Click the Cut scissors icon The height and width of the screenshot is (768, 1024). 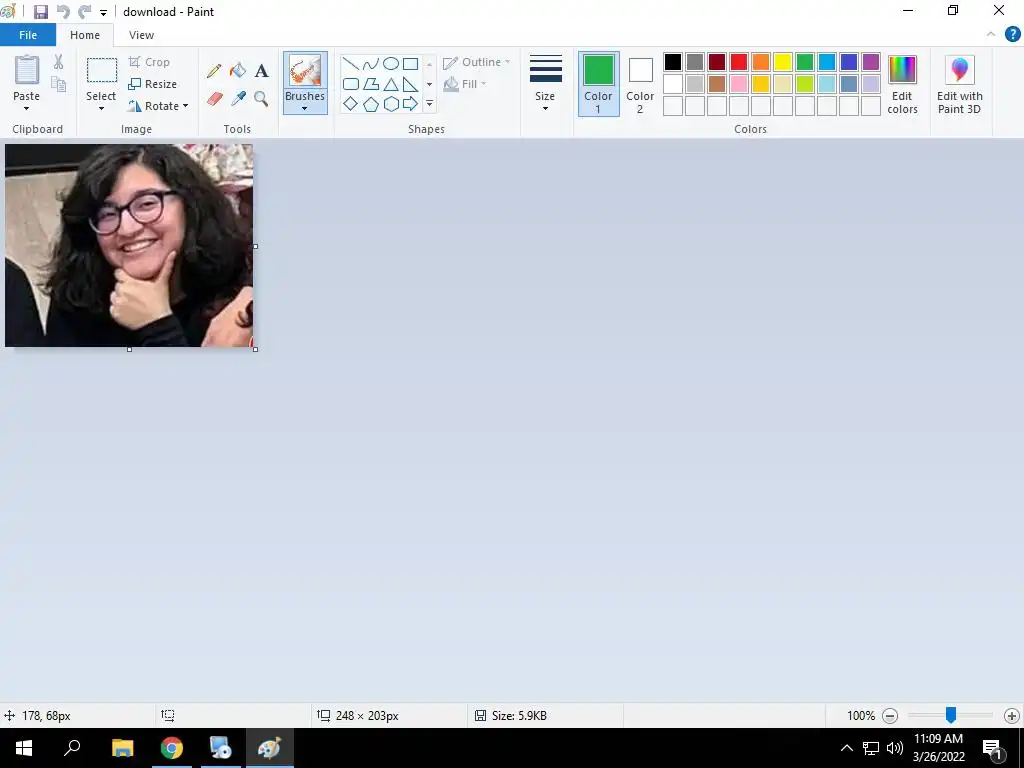(x=59, y=62)
